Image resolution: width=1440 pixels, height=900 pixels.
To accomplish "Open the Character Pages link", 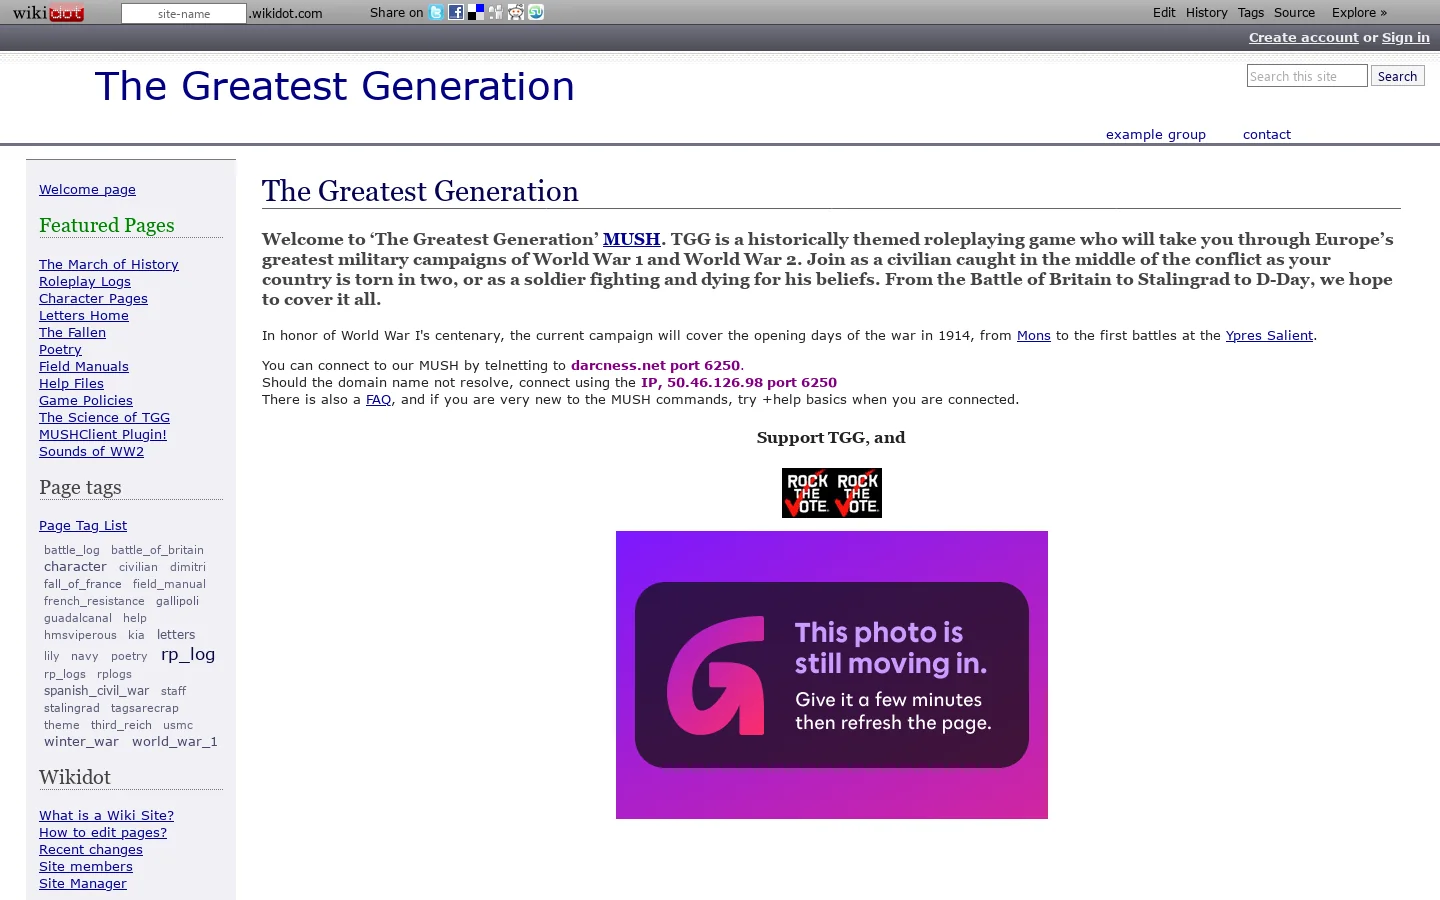I will click(x=93, y=299).
